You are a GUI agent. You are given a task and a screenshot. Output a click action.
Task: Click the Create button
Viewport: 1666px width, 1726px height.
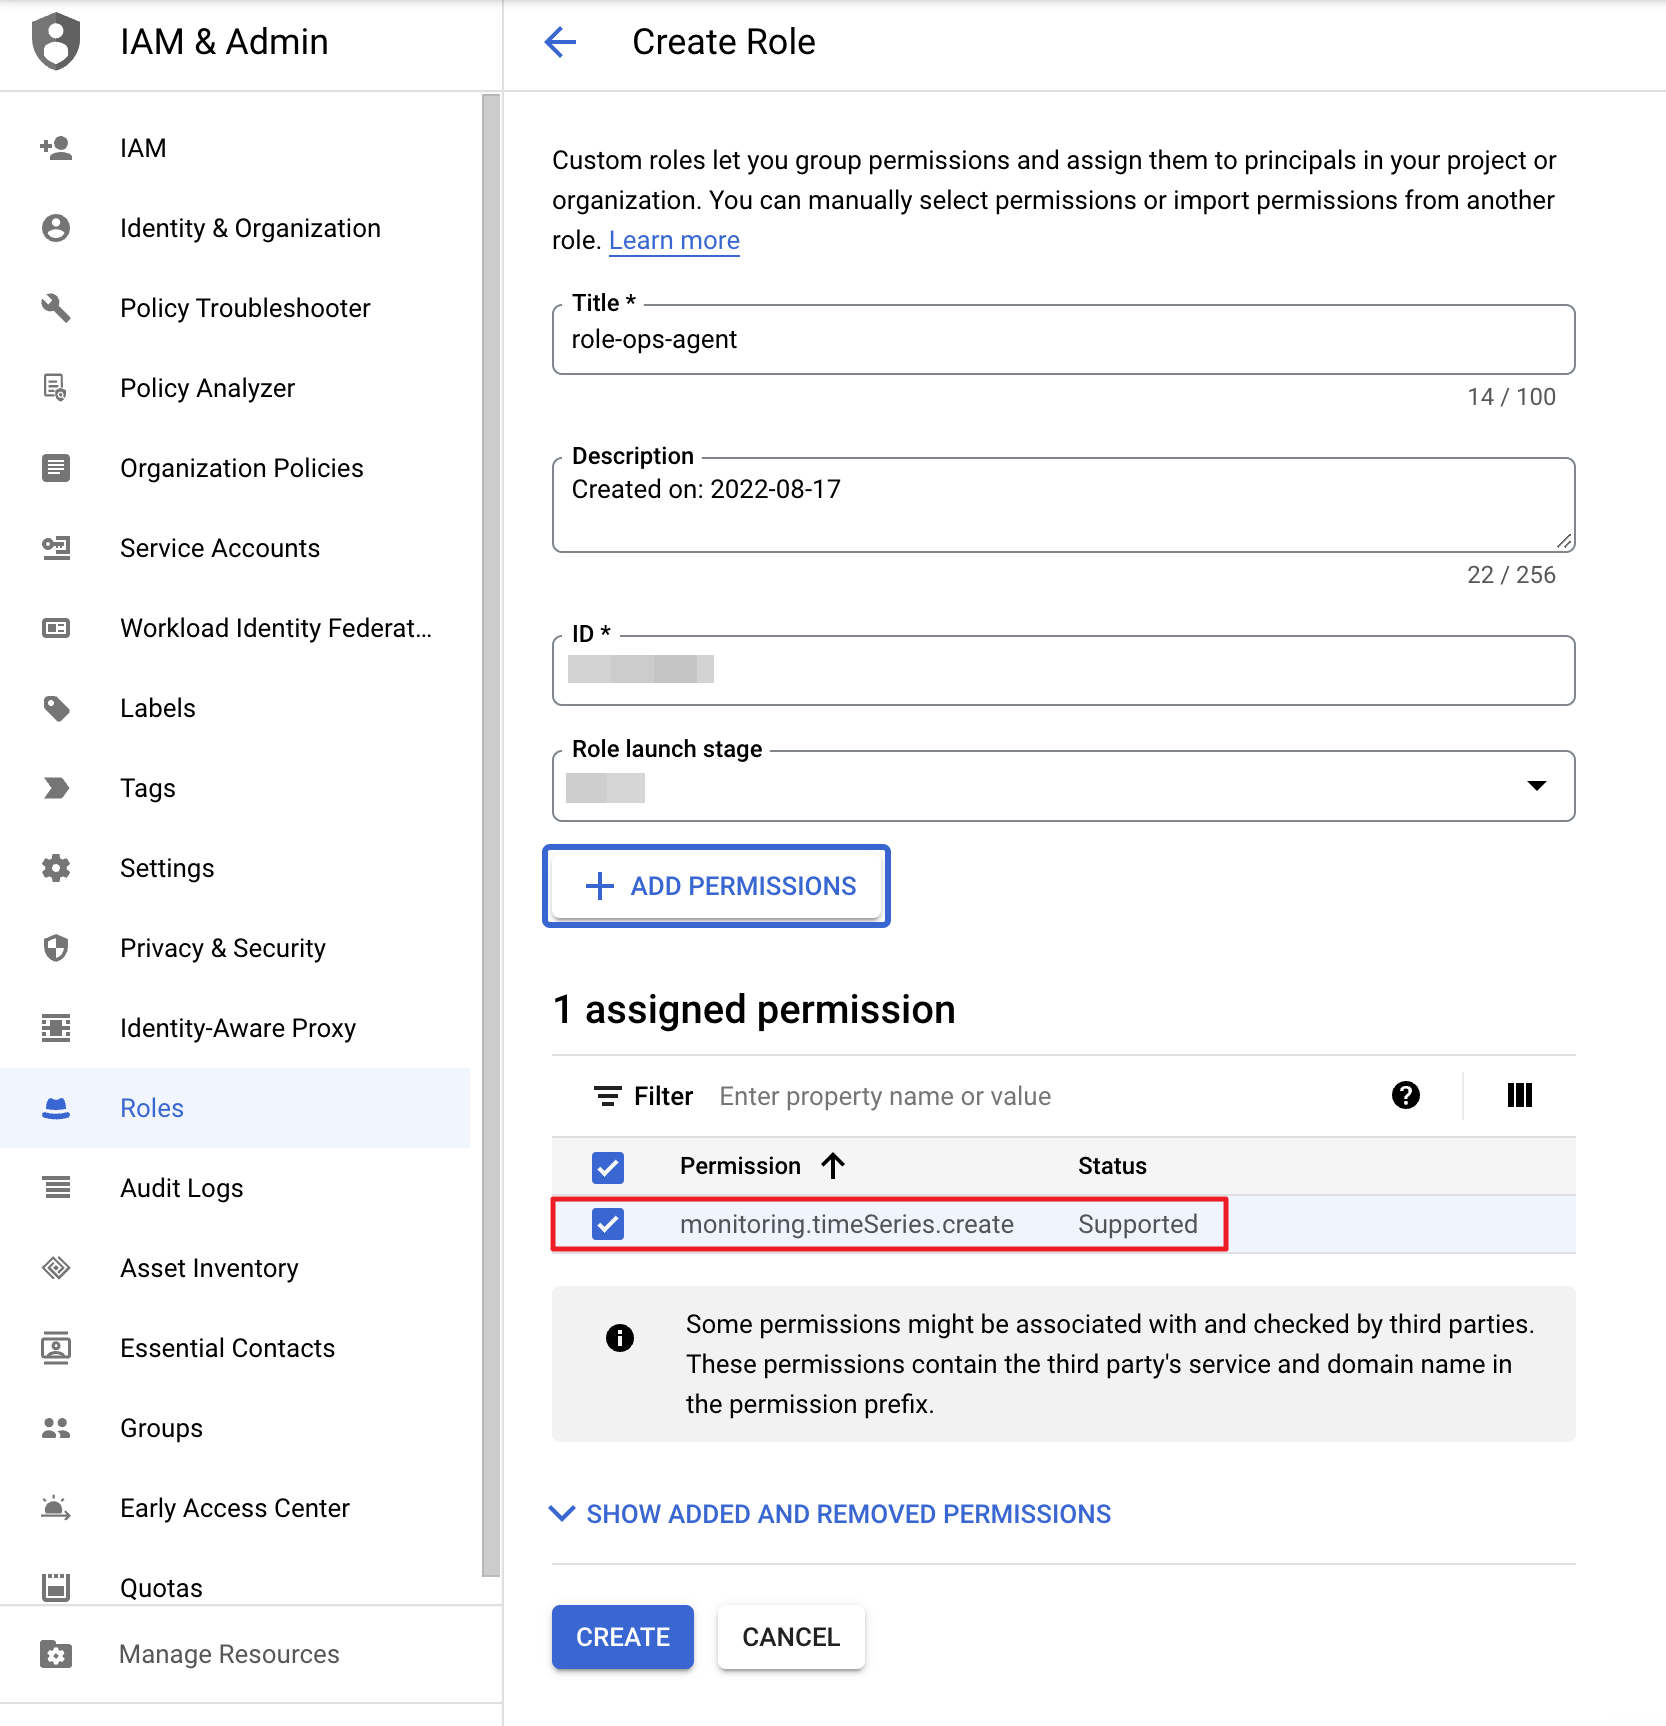tap(622, 1637)
